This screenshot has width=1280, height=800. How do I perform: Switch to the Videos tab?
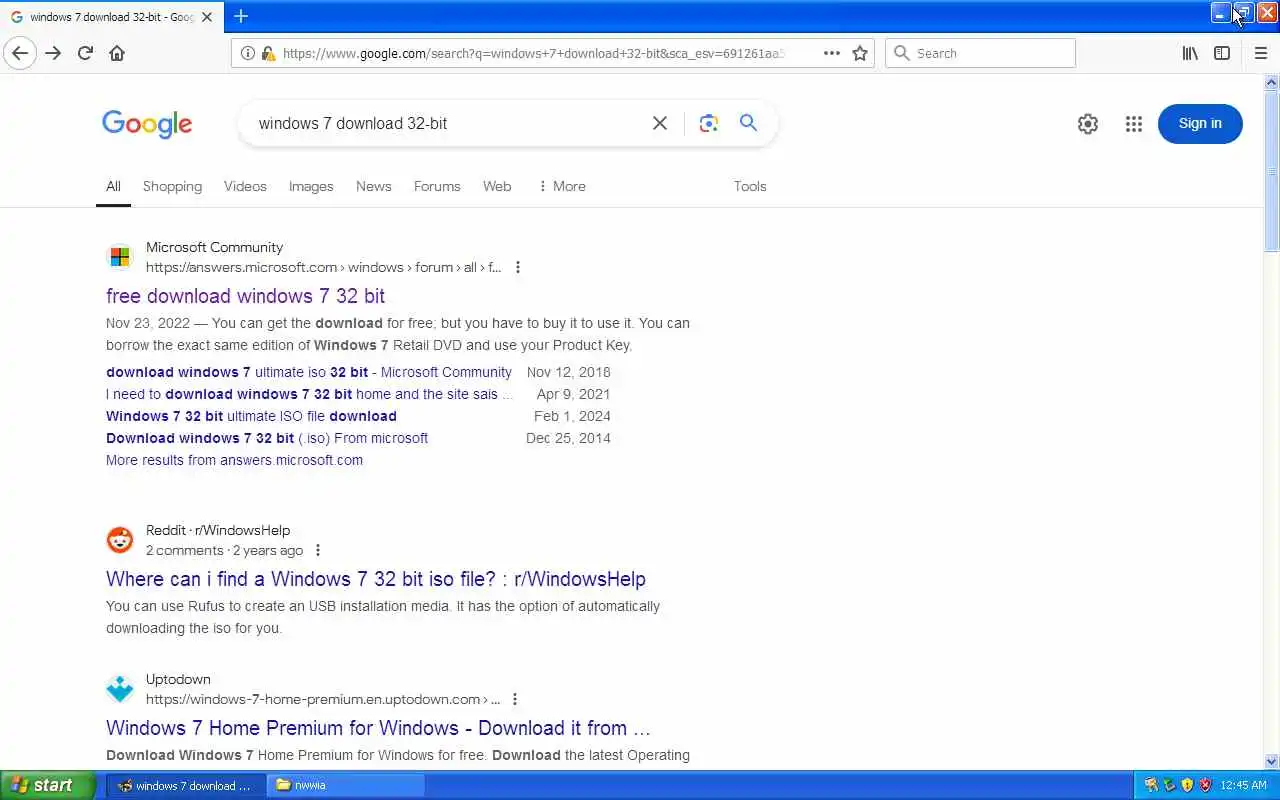click(245, 186)
